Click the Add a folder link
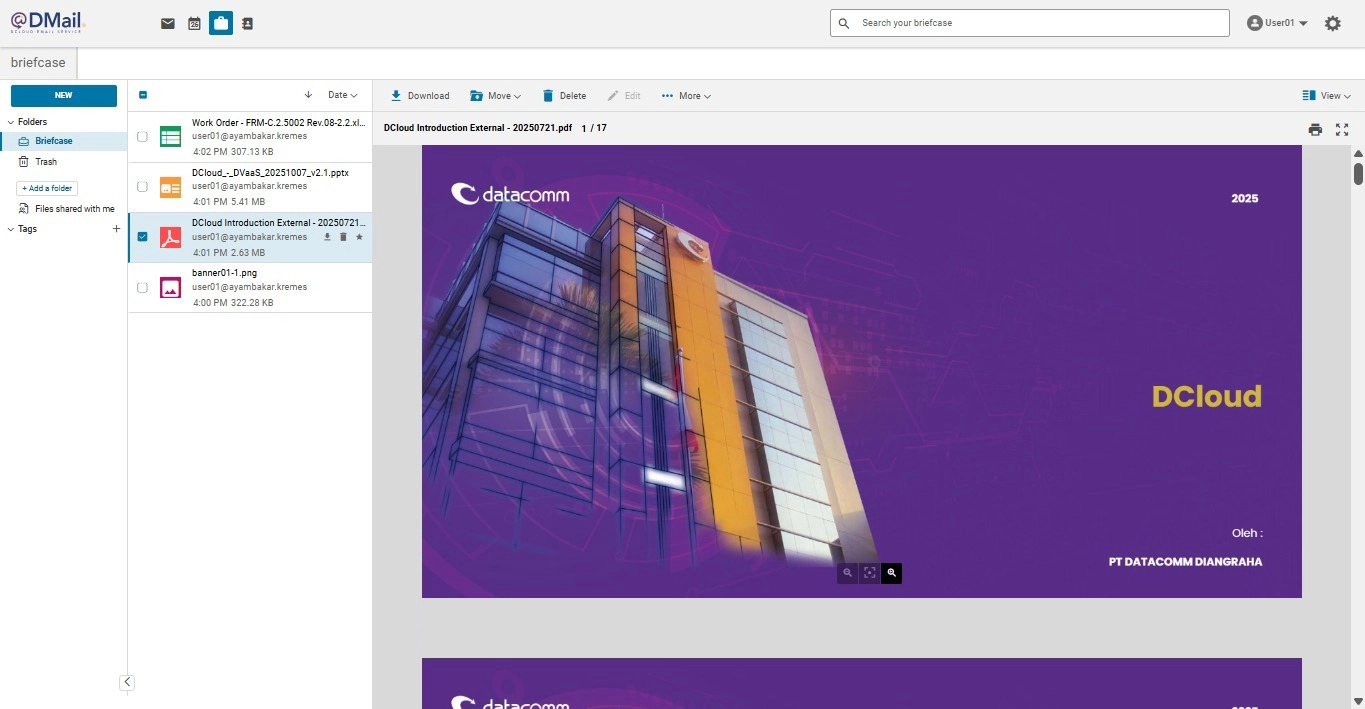The image size is (1365, 709). tap(46, 188)
